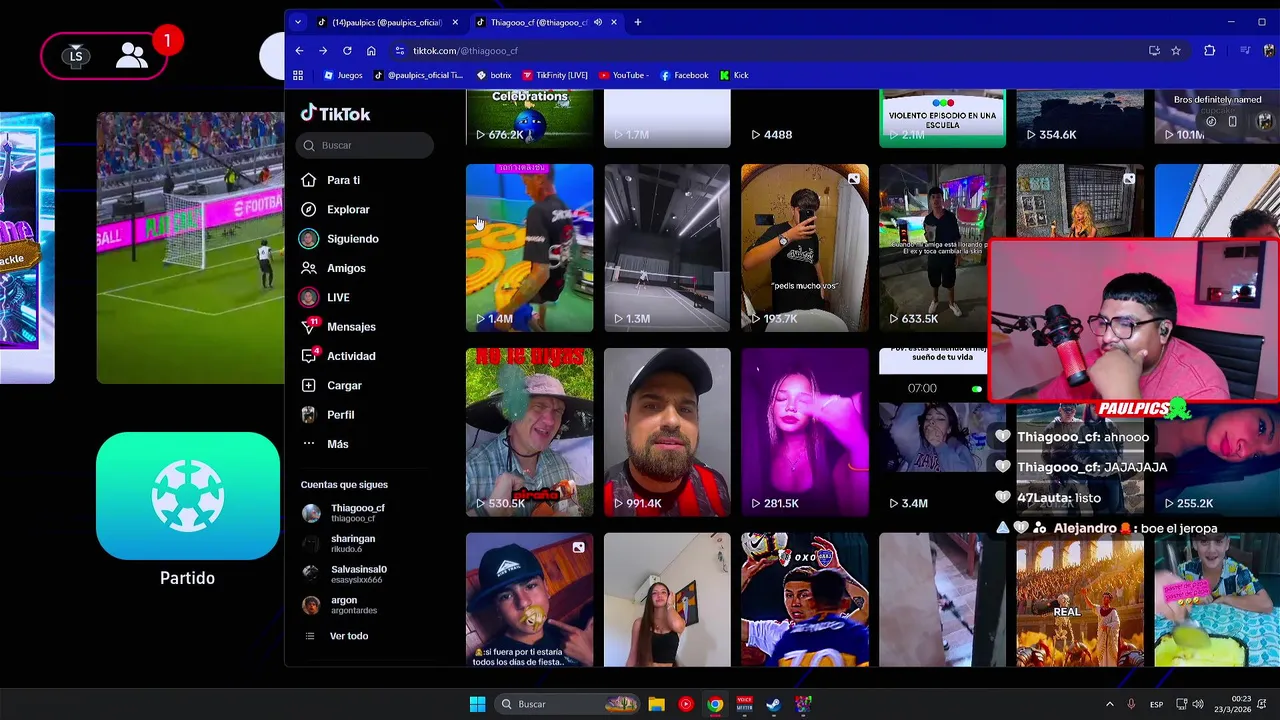Go forward in the browser
Image resolution: width=1280 pixels, height=720 pixels.
click(x=323, y=51)
